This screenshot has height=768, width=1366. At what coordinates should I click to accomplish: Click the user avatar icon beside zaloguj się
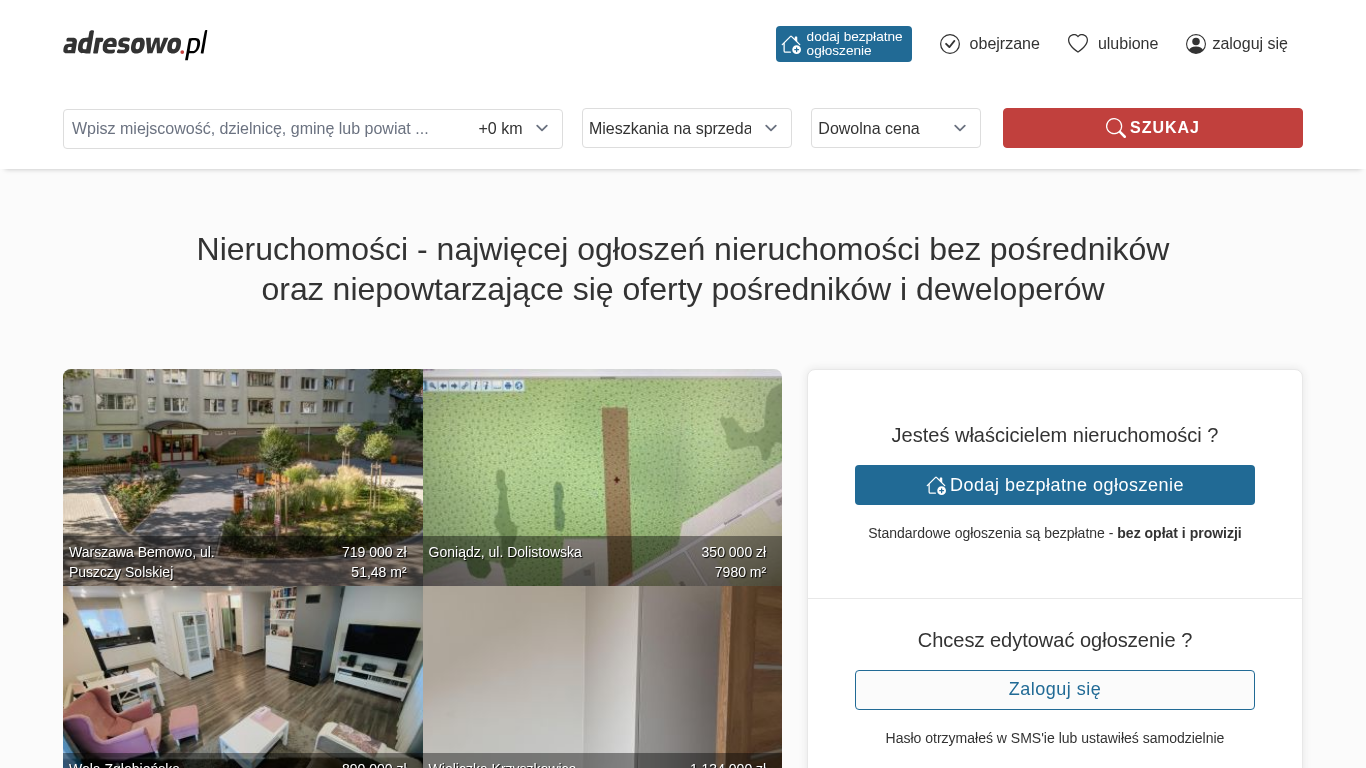(x=1196, y=44)
